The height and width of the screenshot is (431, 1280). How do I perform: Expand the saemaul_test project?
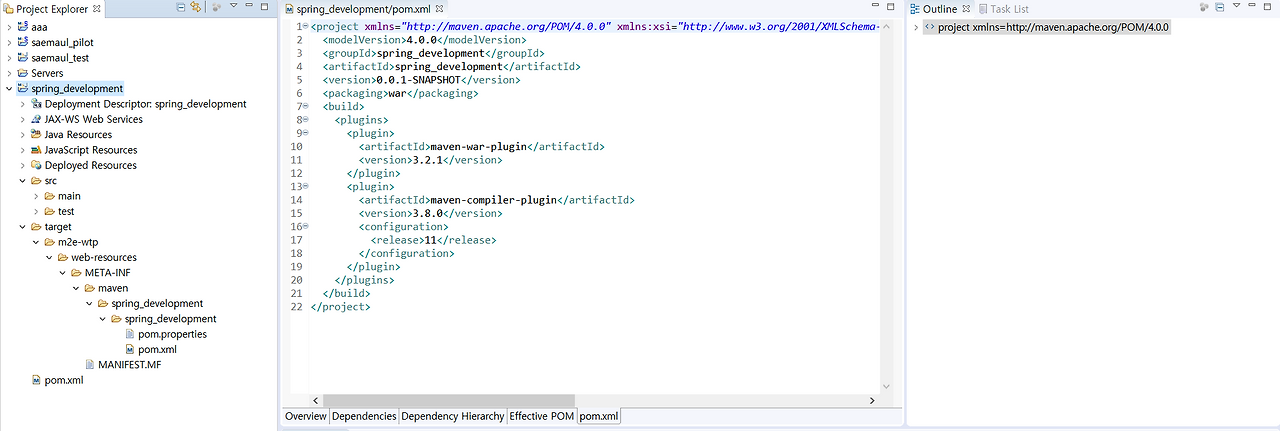pos(9,58)
